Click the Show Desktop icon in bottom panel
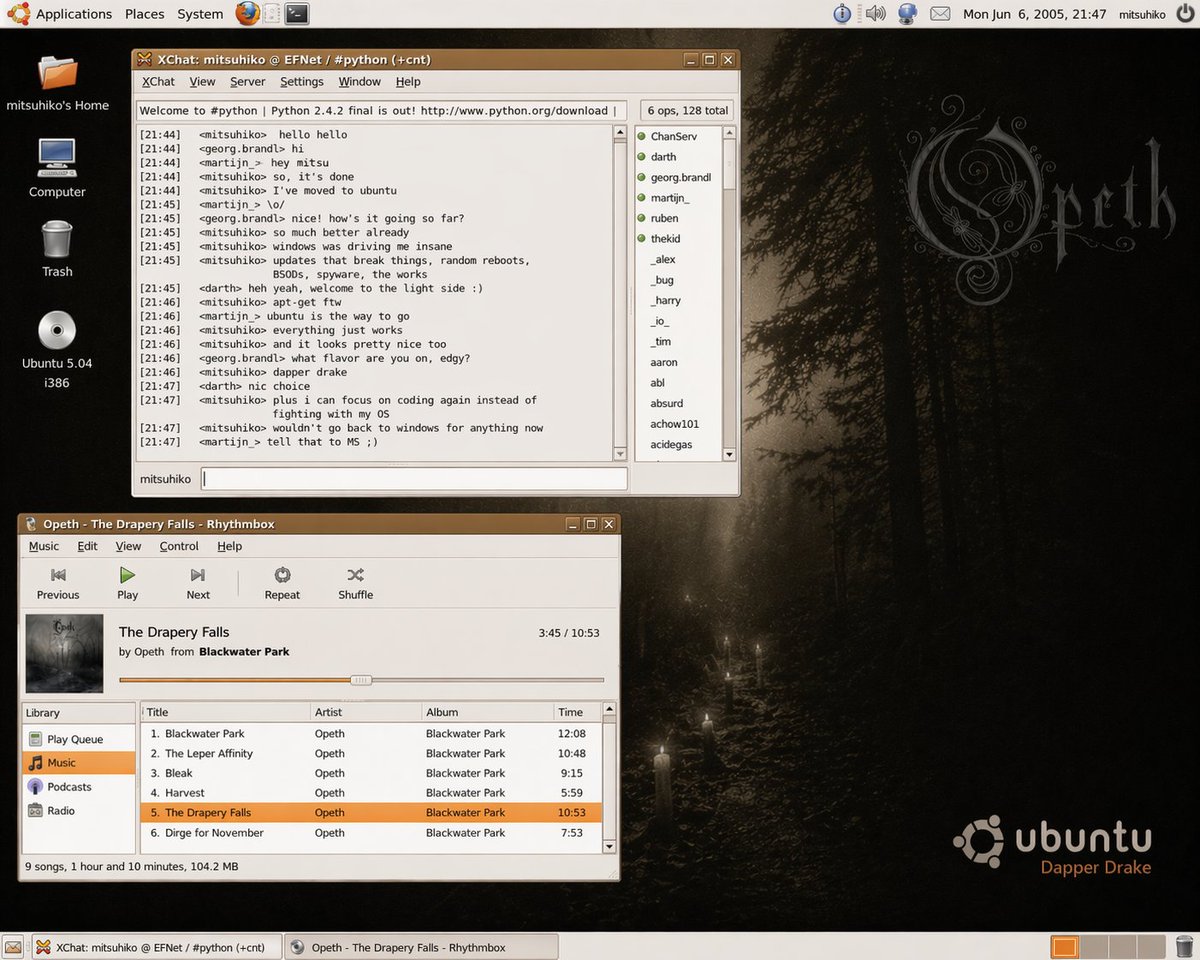The width and height of the screenshot is (1200, 960). click(13, 947)
